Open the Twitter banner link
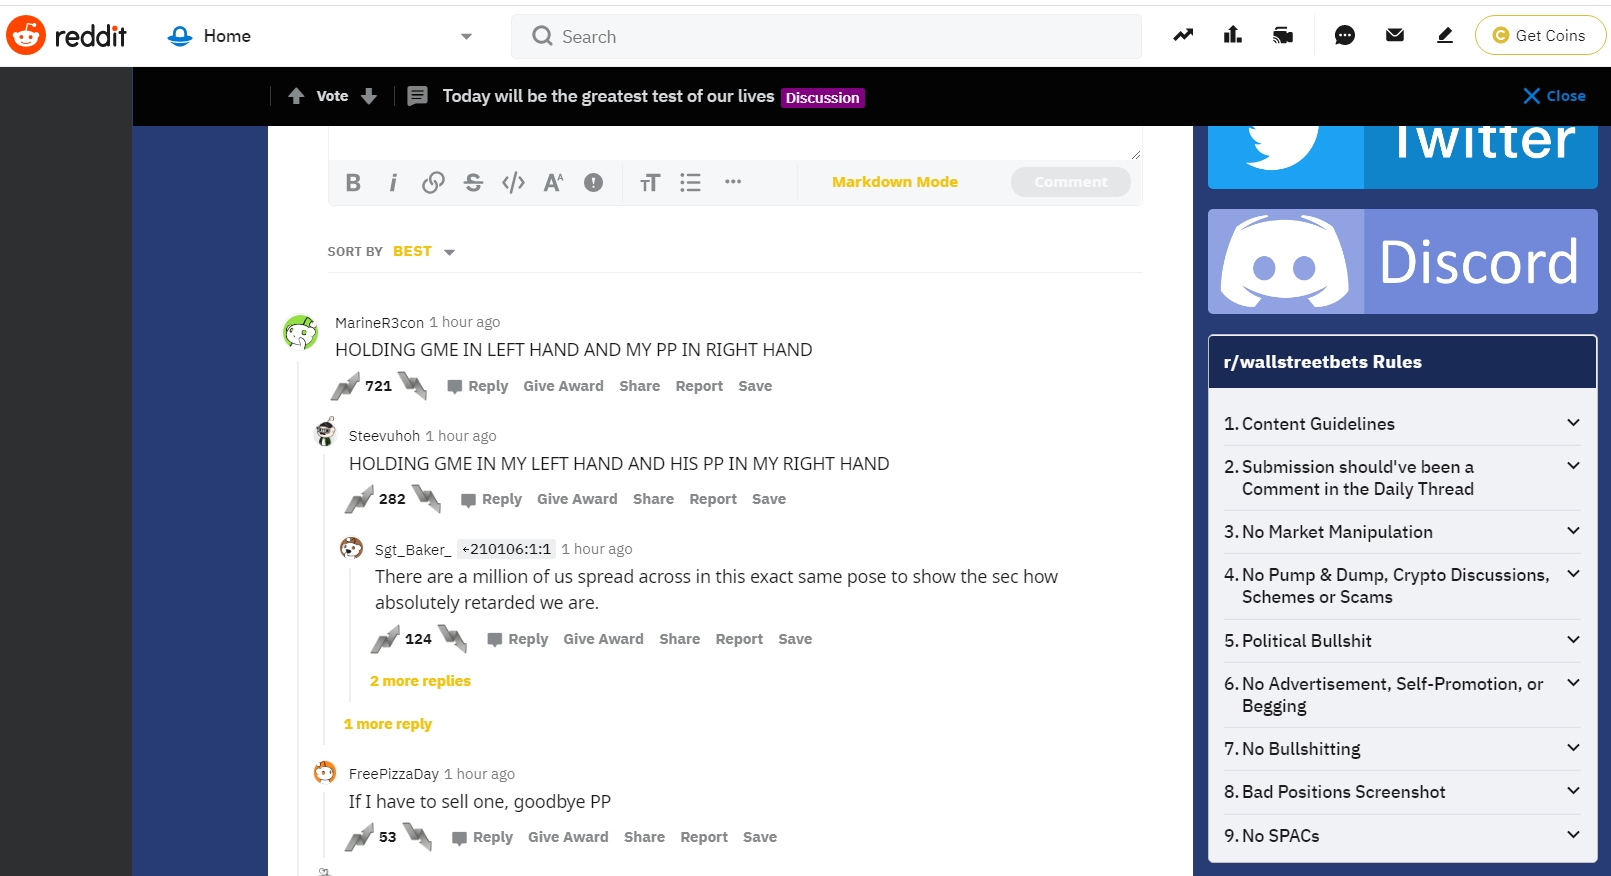Screen dimensions: 1611x876 [x=1402, y=157]
